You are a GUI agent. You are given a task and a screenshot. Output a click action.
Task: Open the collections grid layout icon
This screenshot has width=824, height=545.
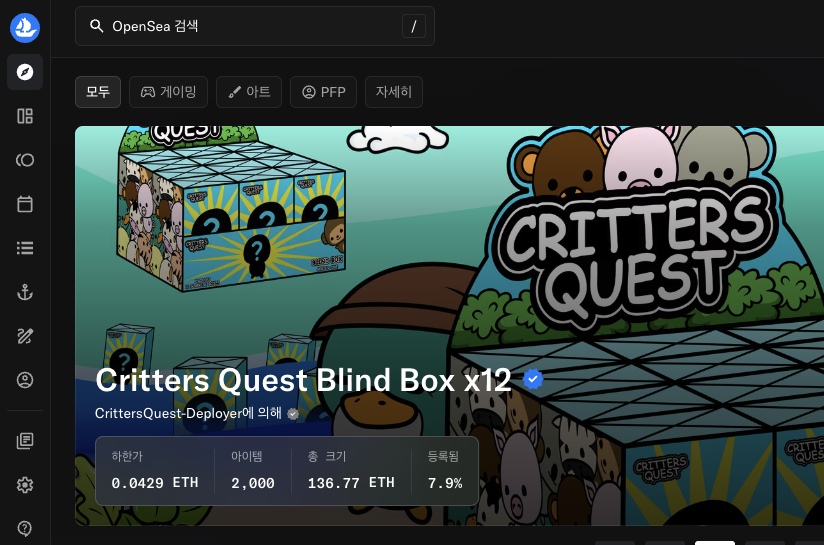25,116
